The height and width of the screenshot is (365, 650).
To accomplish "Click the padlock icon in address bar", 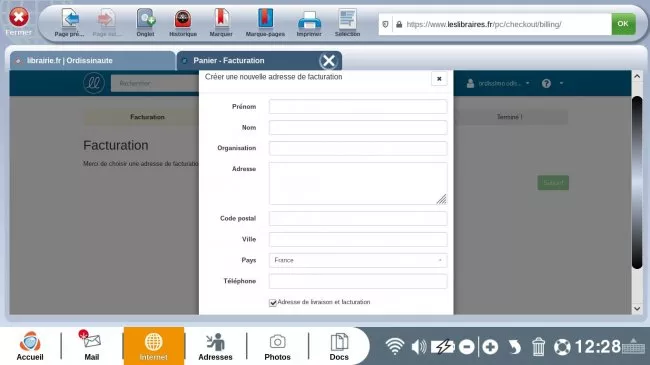I will pyautogui.click(x=399, y=24).
